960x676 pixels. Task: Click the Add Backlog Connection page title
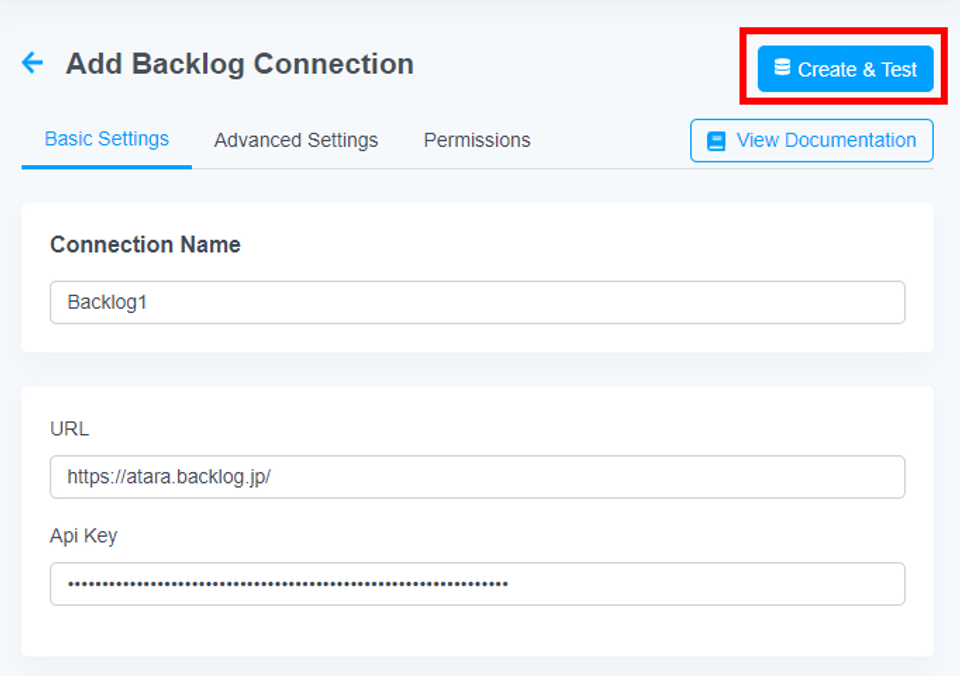[x=239, y=64]
